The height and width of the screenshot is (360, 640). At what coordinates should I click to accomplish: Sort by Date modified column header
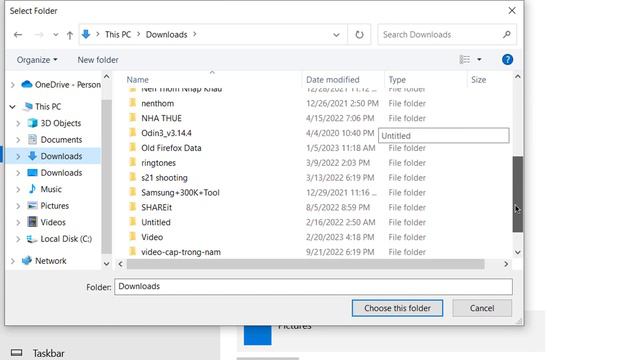click(x=333, y=80)
